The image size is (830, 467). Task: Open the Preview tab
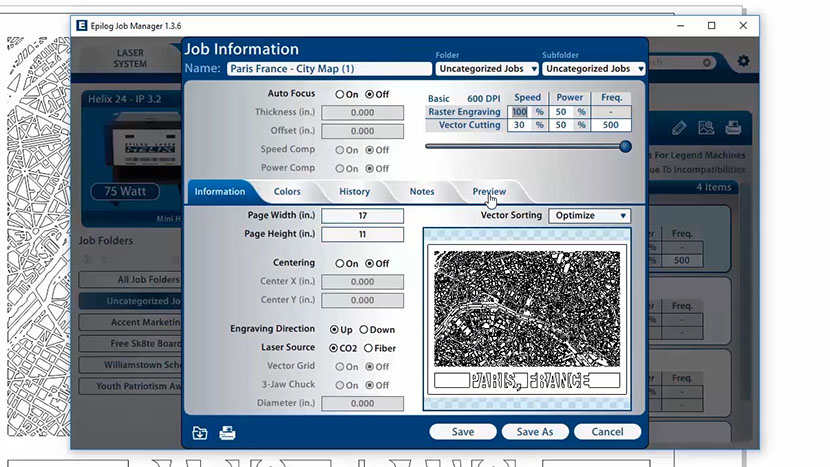click(489, 192)
